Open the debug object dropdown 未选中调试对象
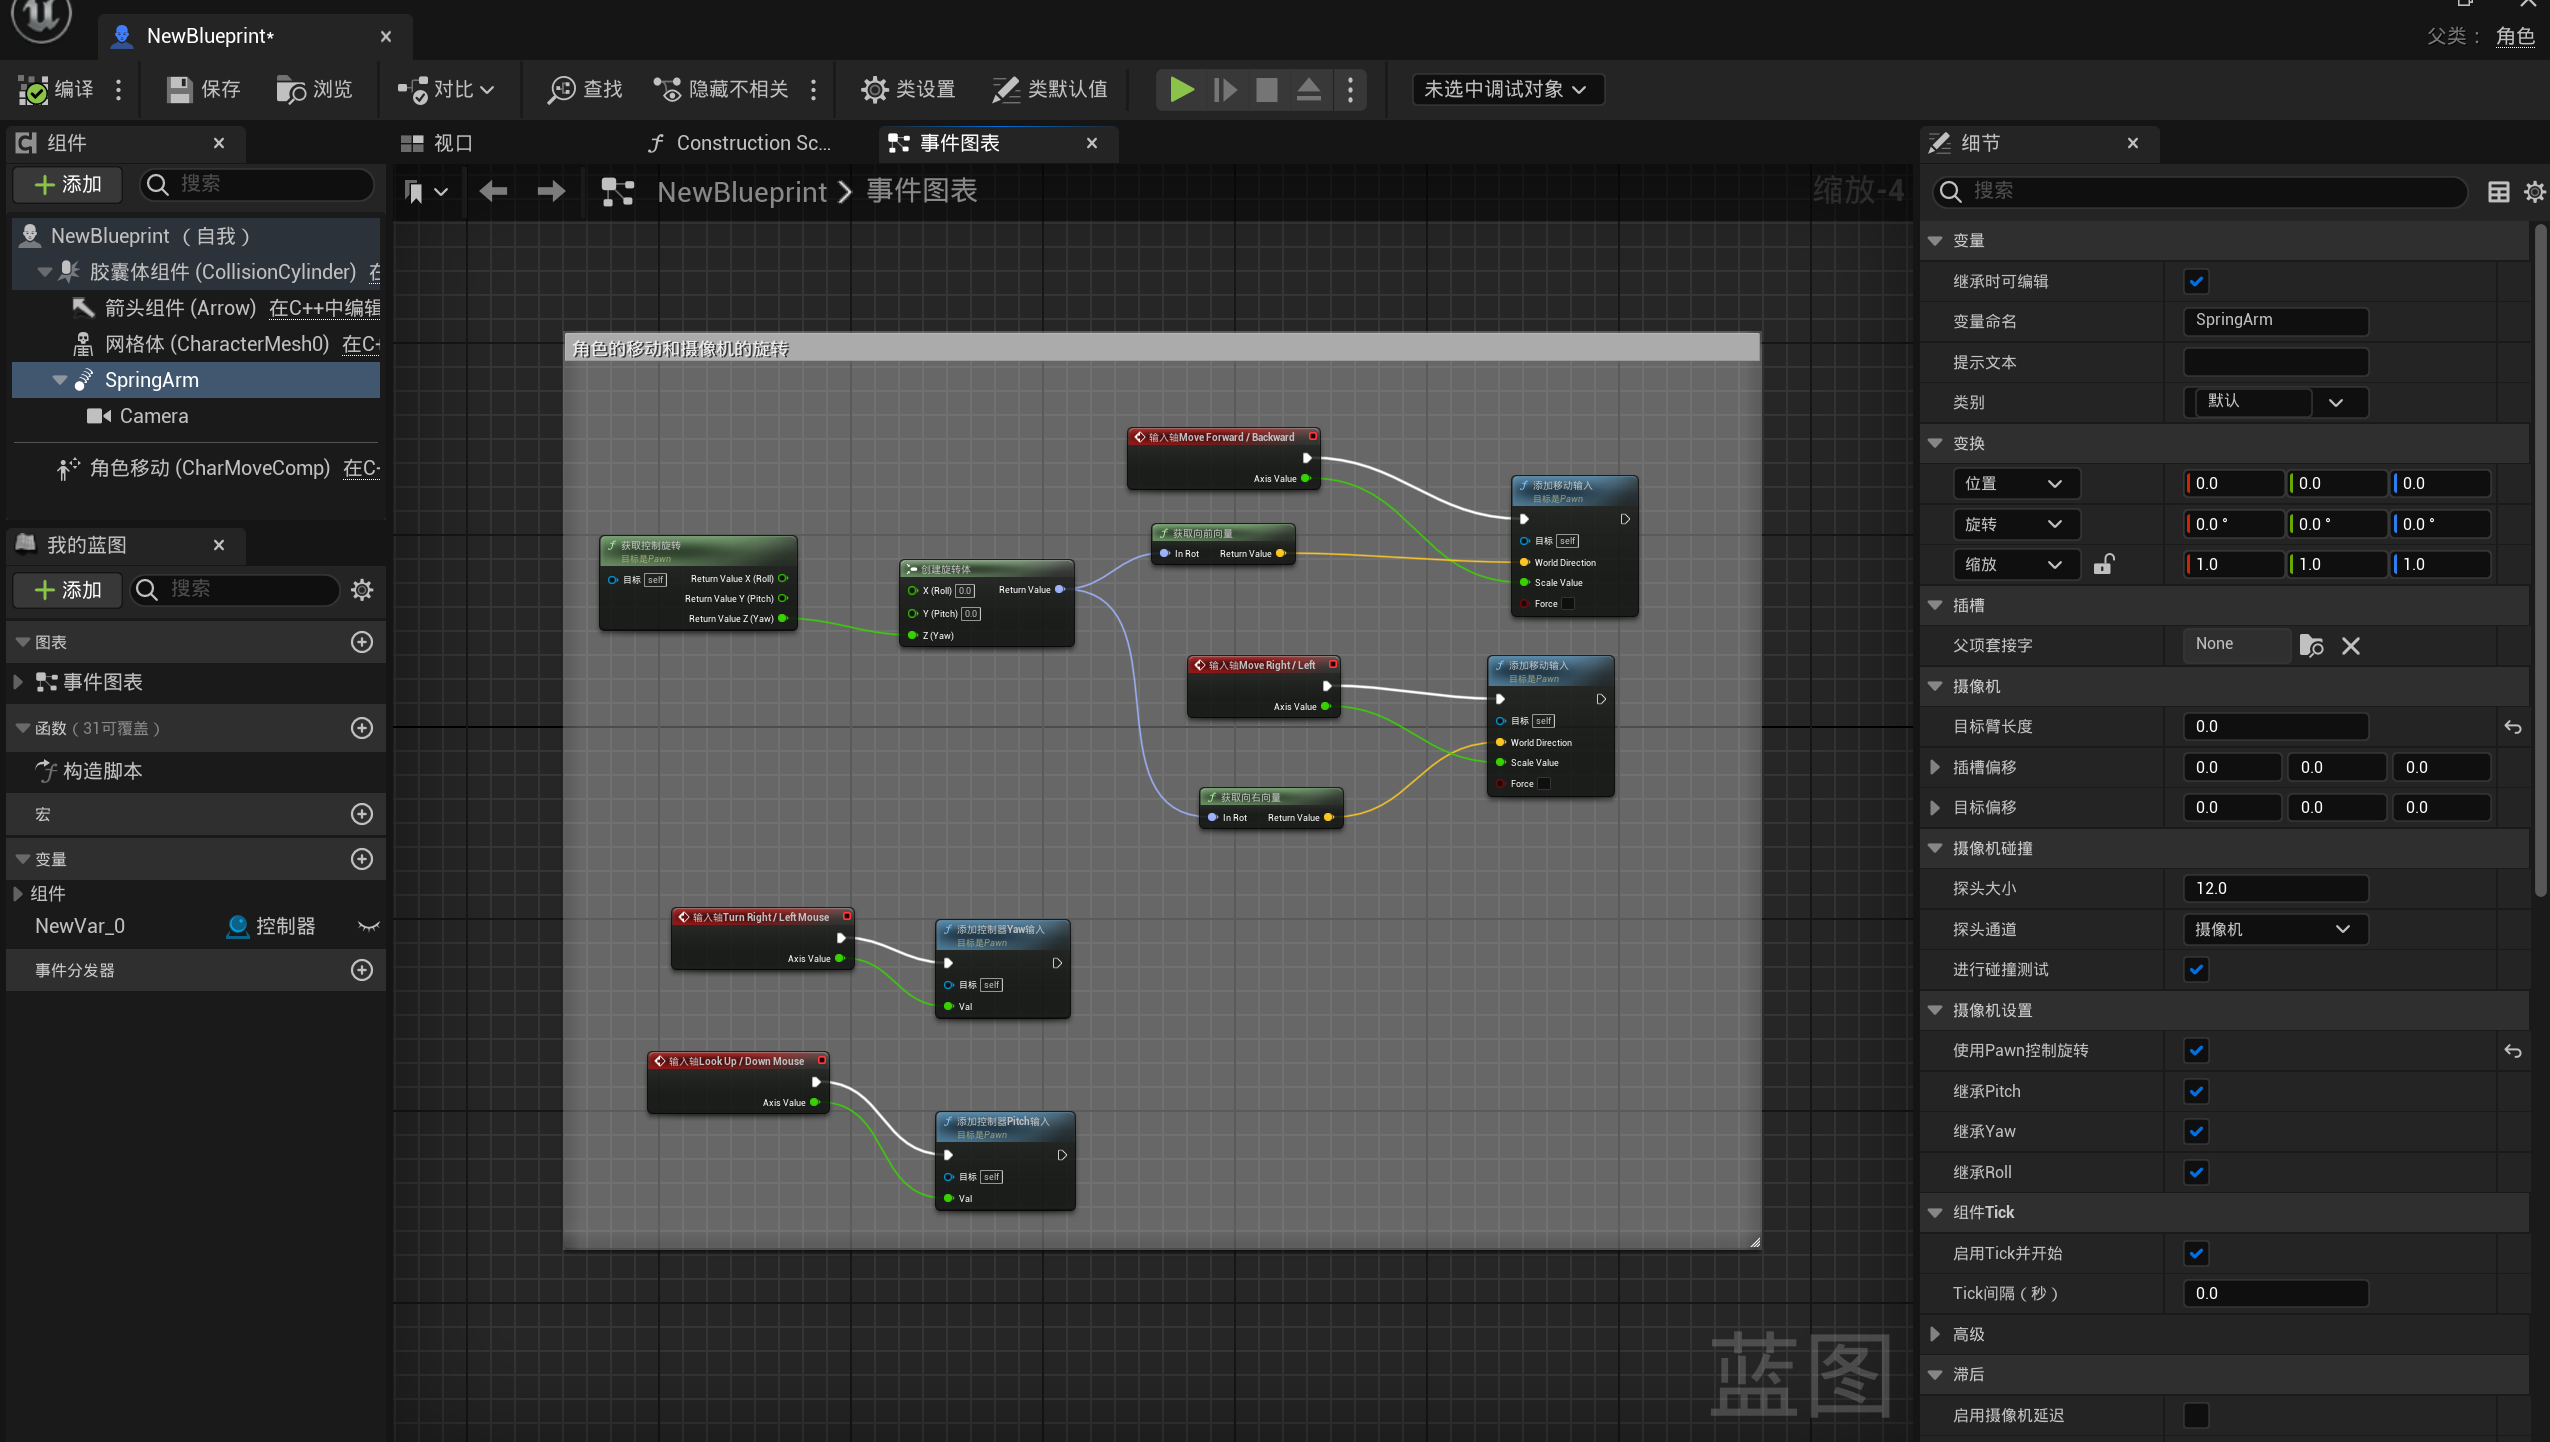2550x1442 pixels. pyautogui.click(x=1506, y=90)
